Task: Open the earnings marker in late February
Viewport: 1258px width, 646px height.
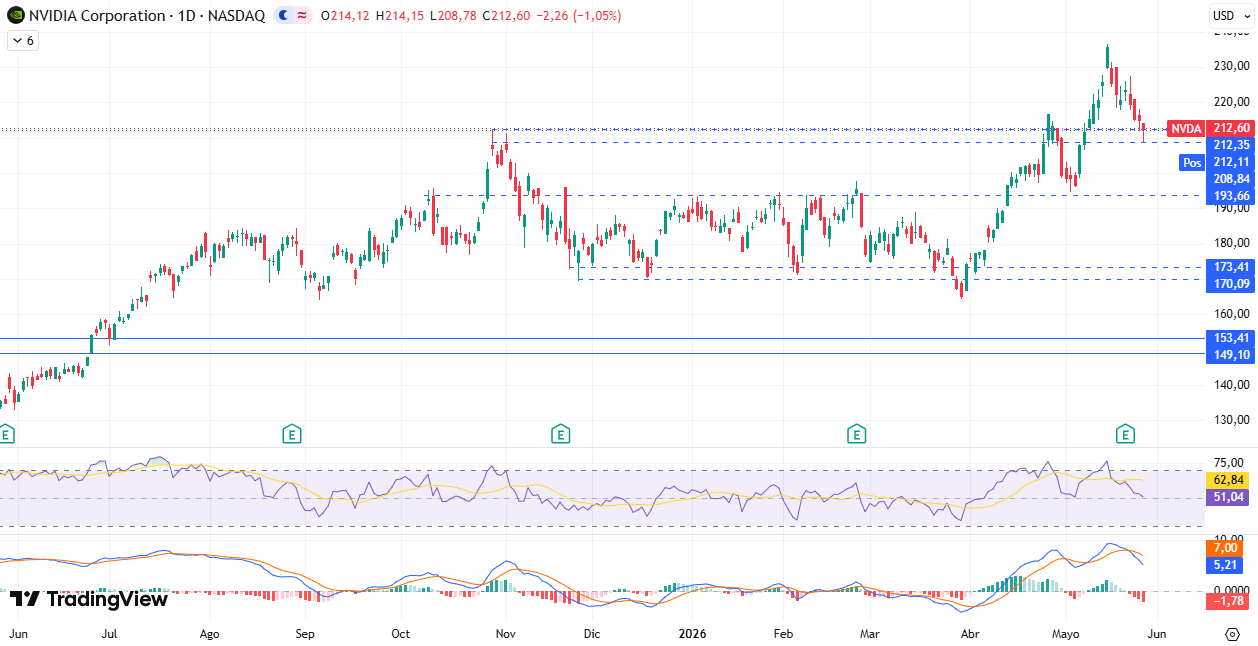Action: [x=856, y=434]
